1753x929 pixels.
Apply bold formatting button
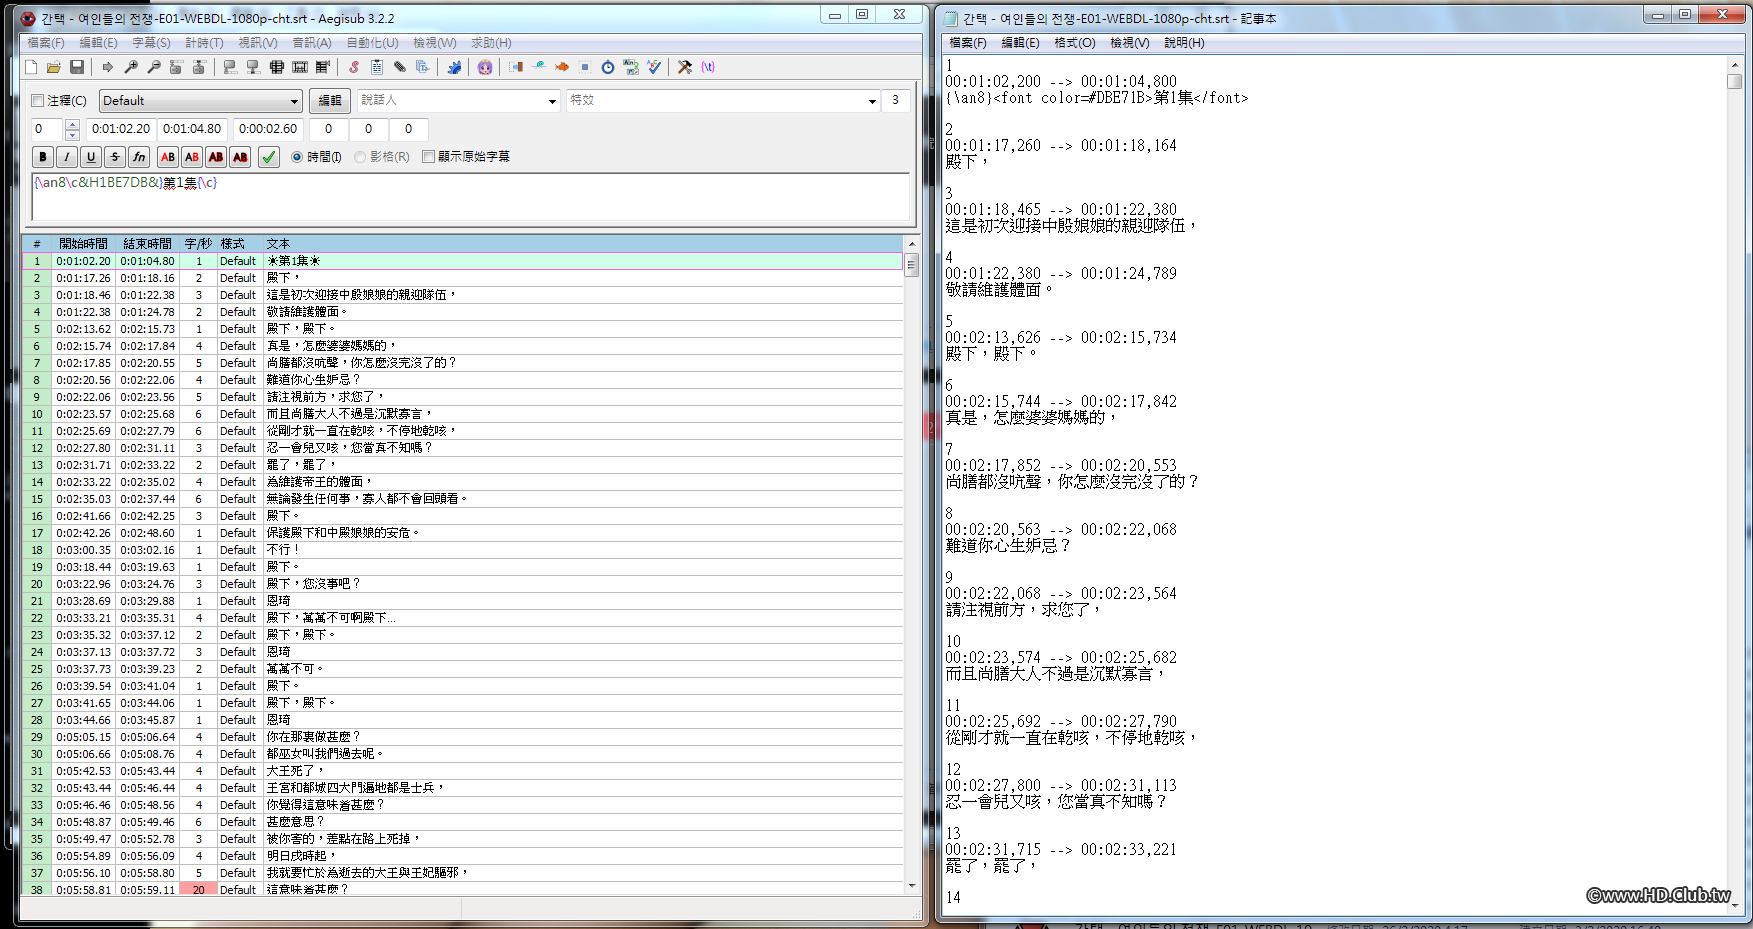coord(43,157)
